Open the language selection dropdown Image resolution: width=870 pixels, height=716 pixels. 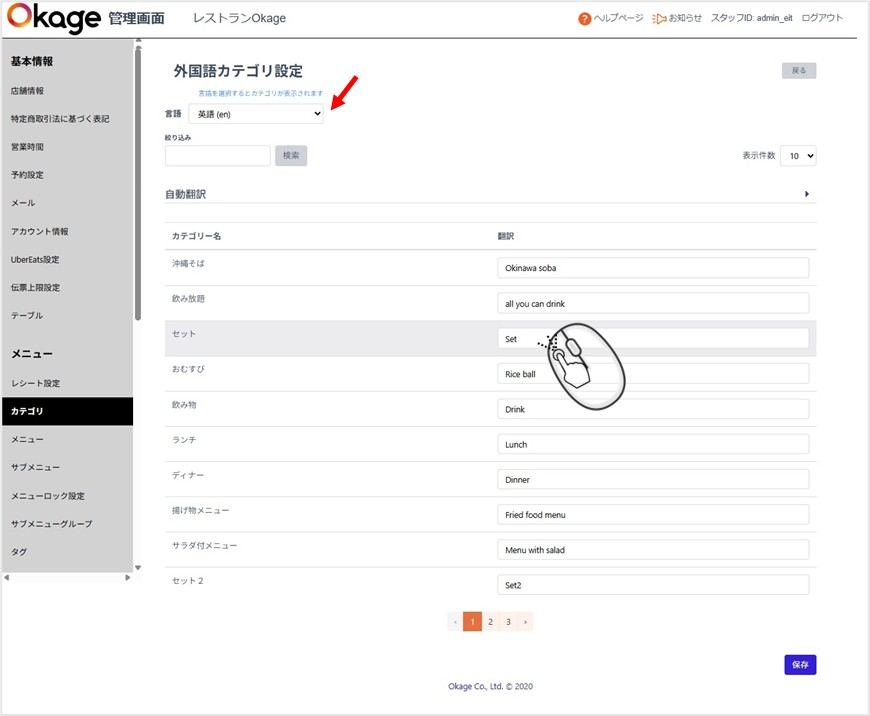pos(256,114)
